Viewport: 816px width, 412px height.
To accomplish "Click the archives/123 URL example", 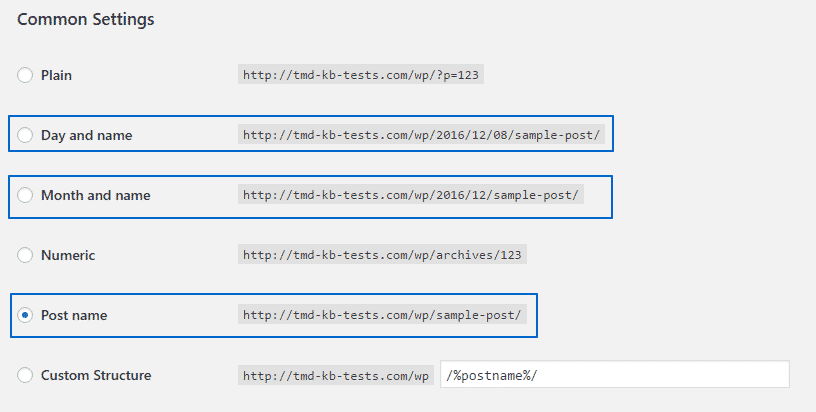I will click(382, 254).
